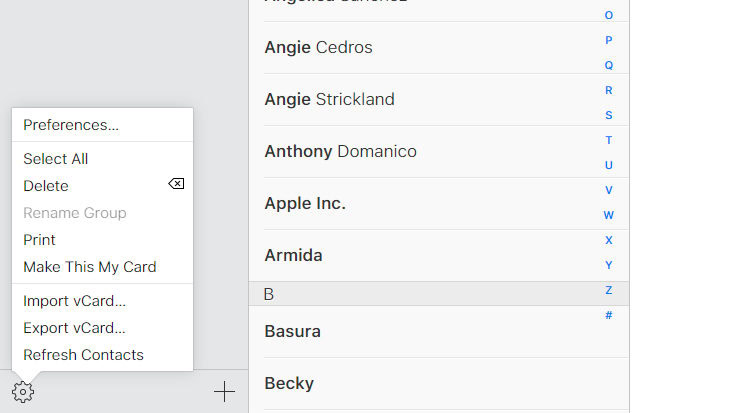
Task: Select Print from the menu
Action: [40, 240]
